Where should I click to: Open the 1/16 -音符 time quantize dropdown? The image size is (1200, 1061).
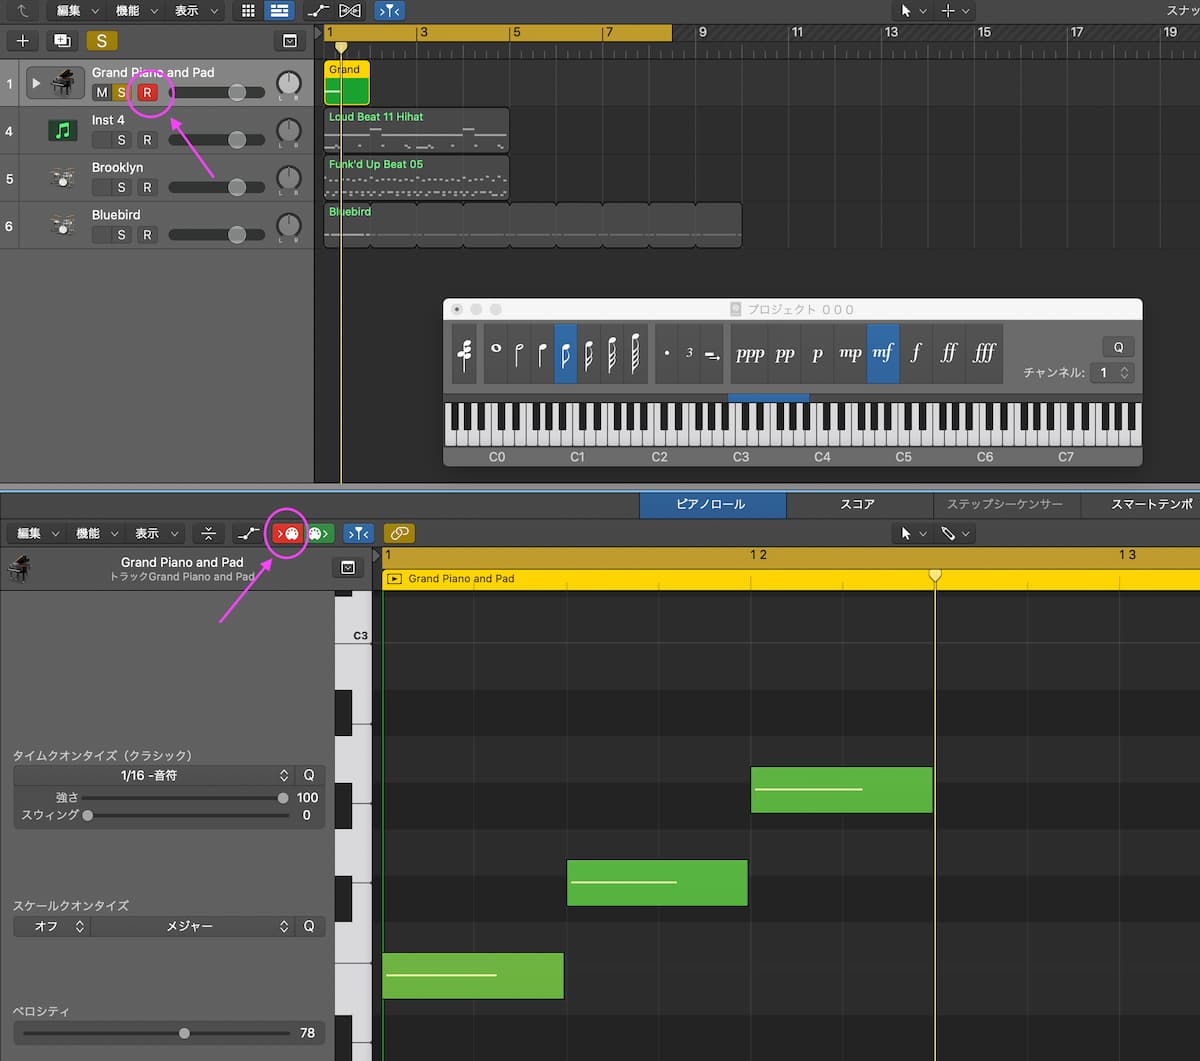[x=155, y=775]
